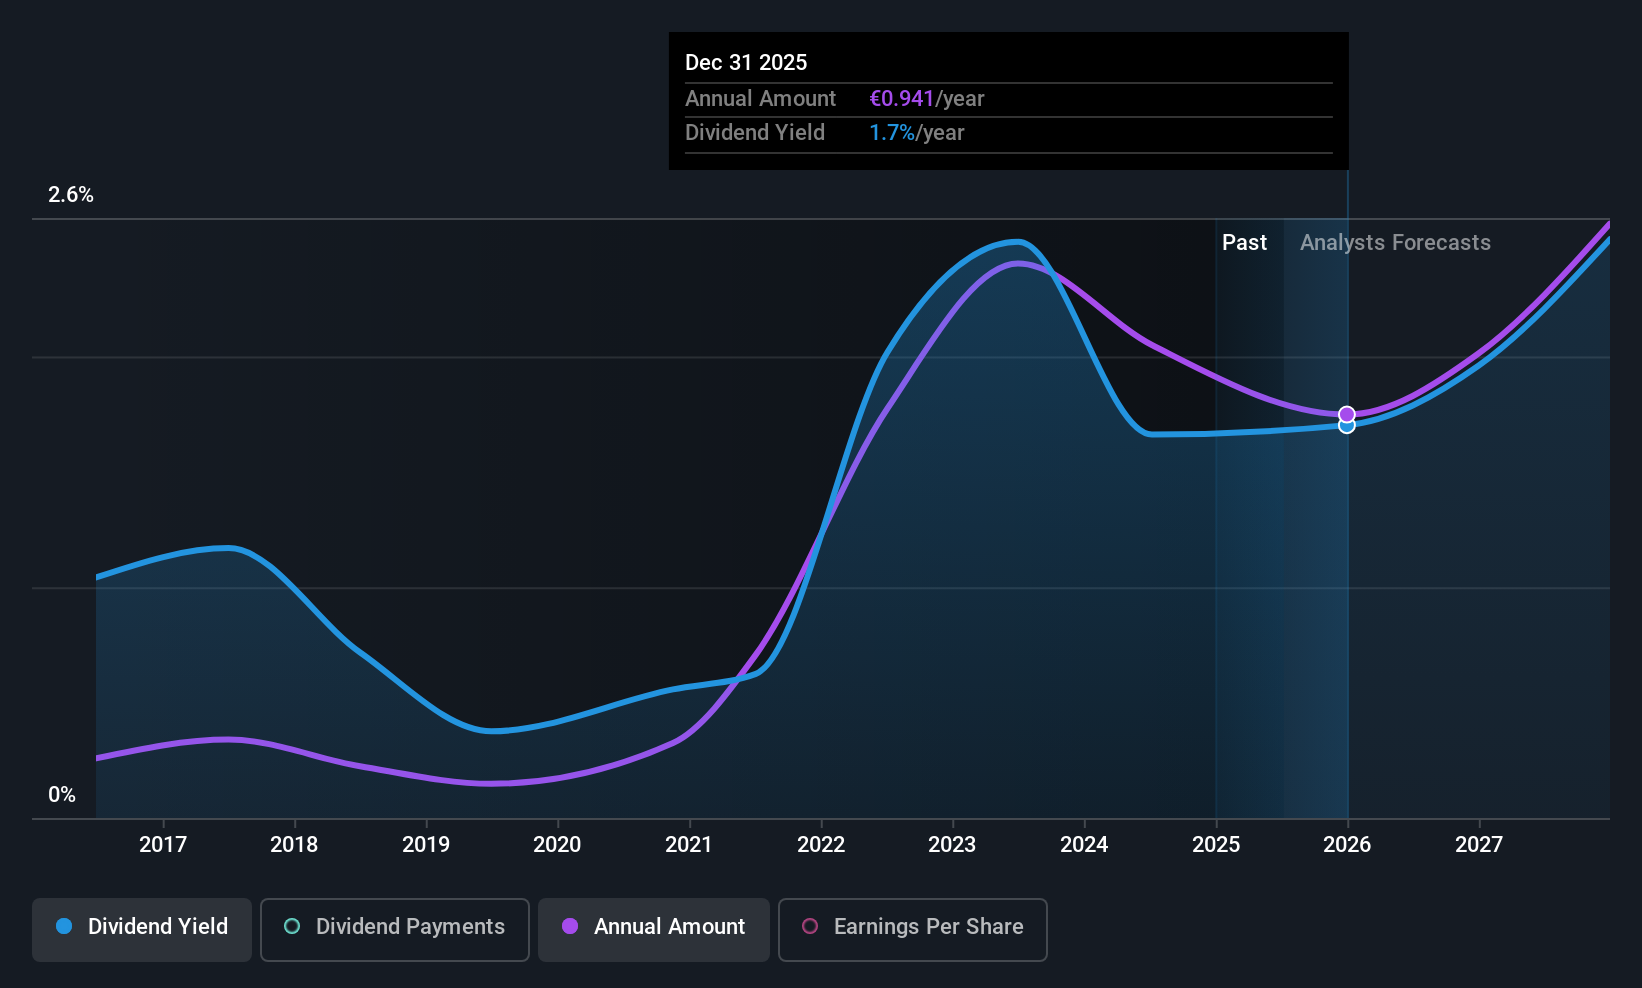Viewport: 1642px width, 988px height.
Task: Toggle the Dividend Yield legend series
Action: point(142,929)
